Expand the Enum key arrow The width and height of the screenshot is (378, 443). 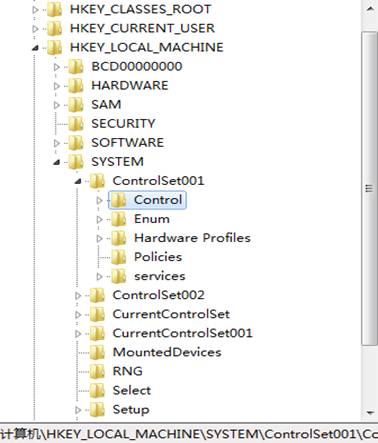[x=99, y=219]
